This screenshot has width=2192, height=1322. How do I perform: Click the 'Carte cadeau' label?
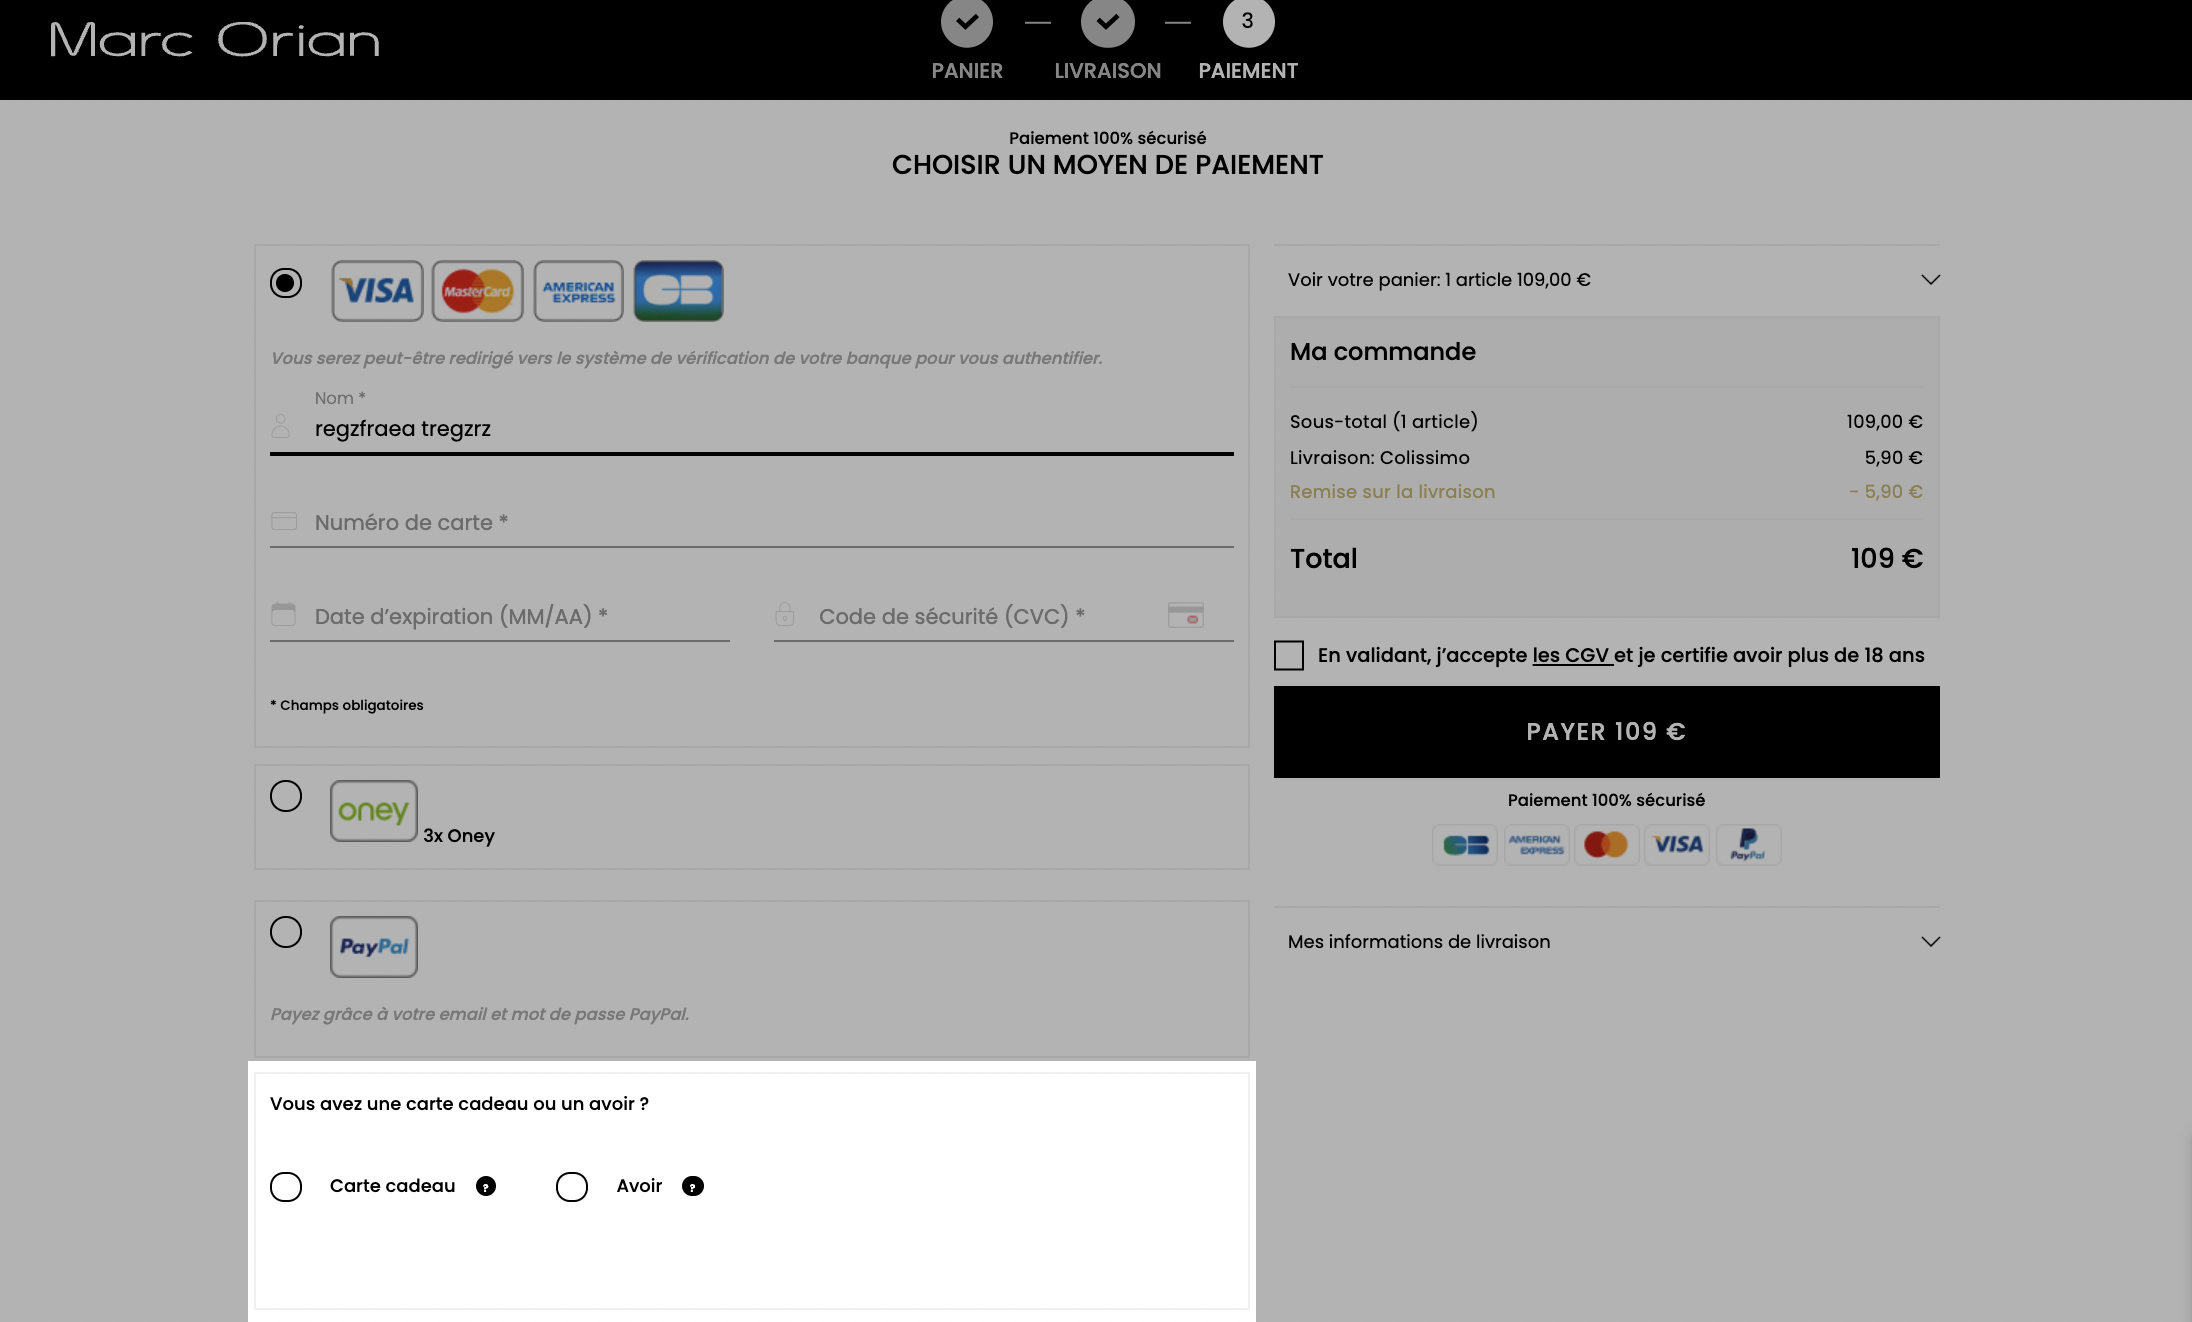coord(392,1186)
